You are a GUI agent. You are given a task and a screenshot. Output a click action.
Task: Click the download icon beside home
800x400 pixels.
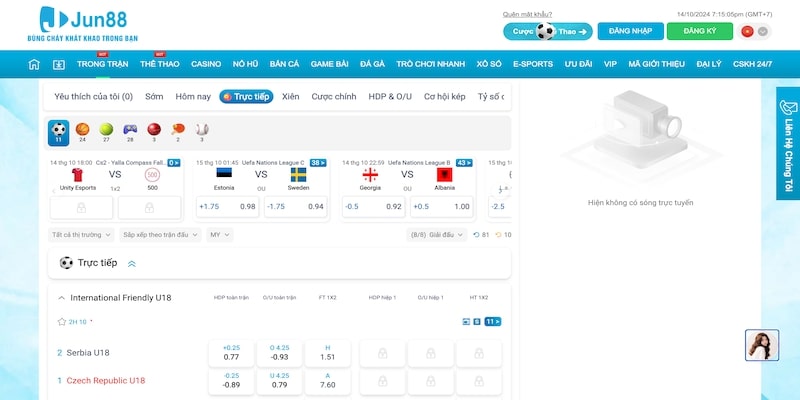pyautogui.click(x=58, y=64)
